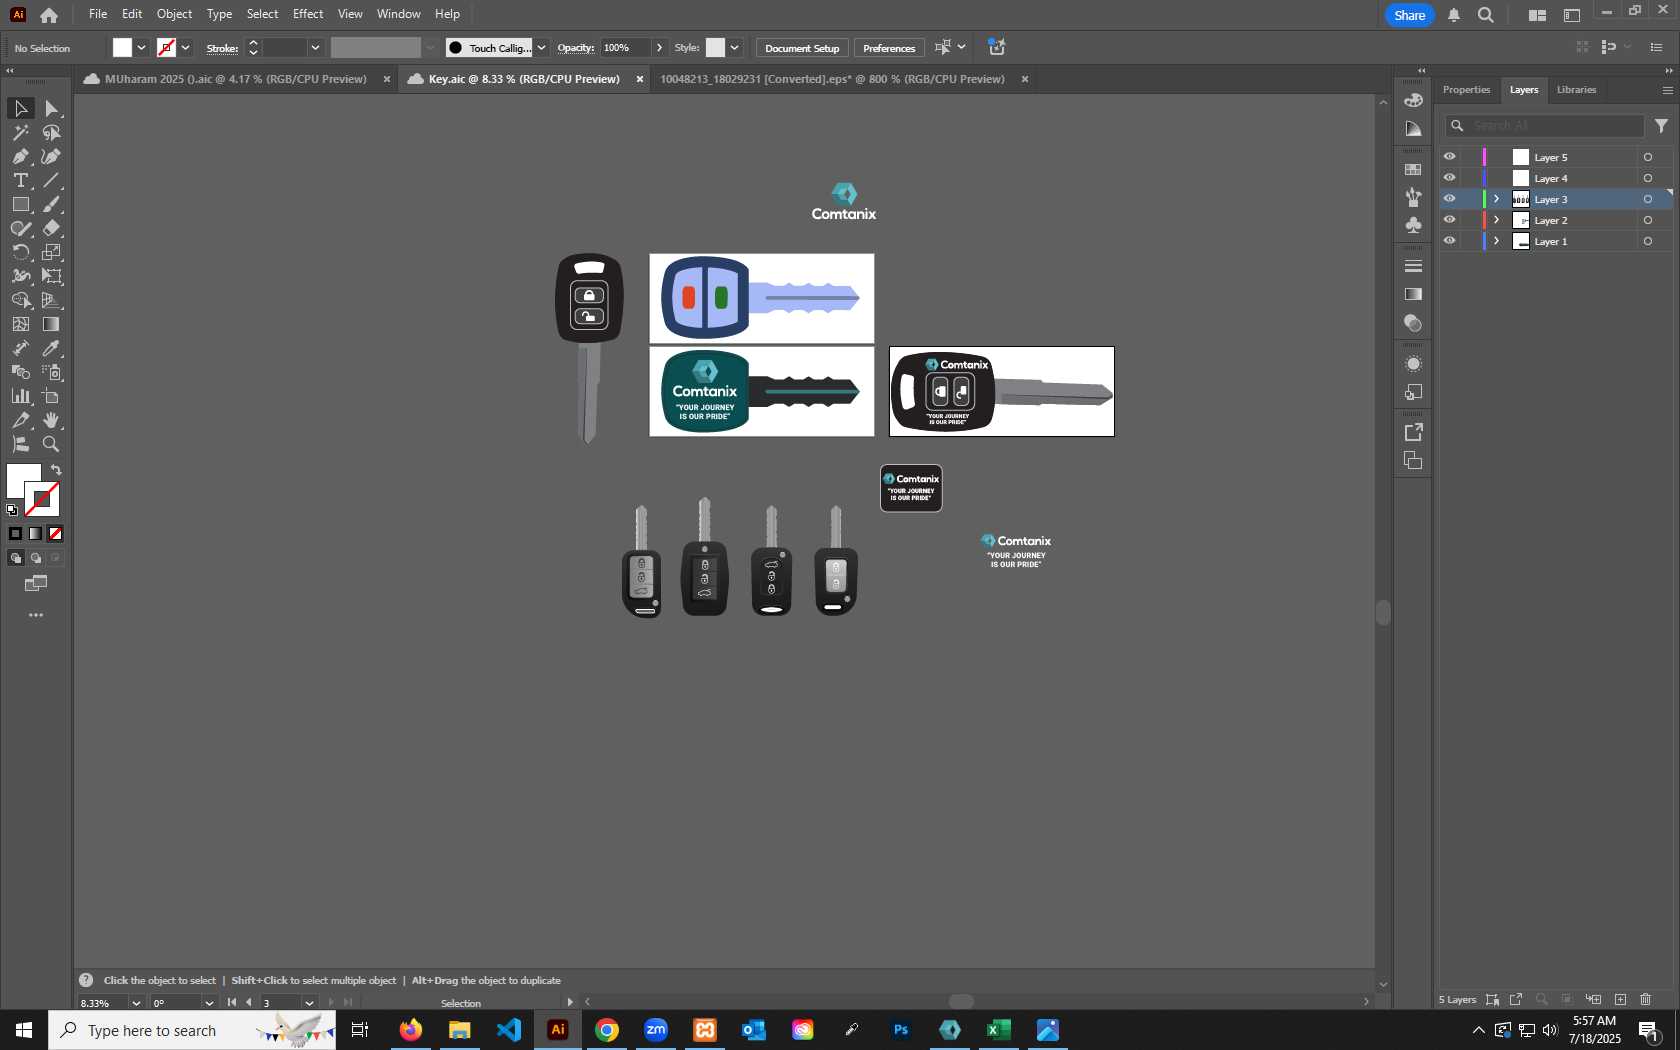Choose the Magic Wand tool
Image resolution: width=1680 pixels, height=1050 pixels.
pos(20,132)
